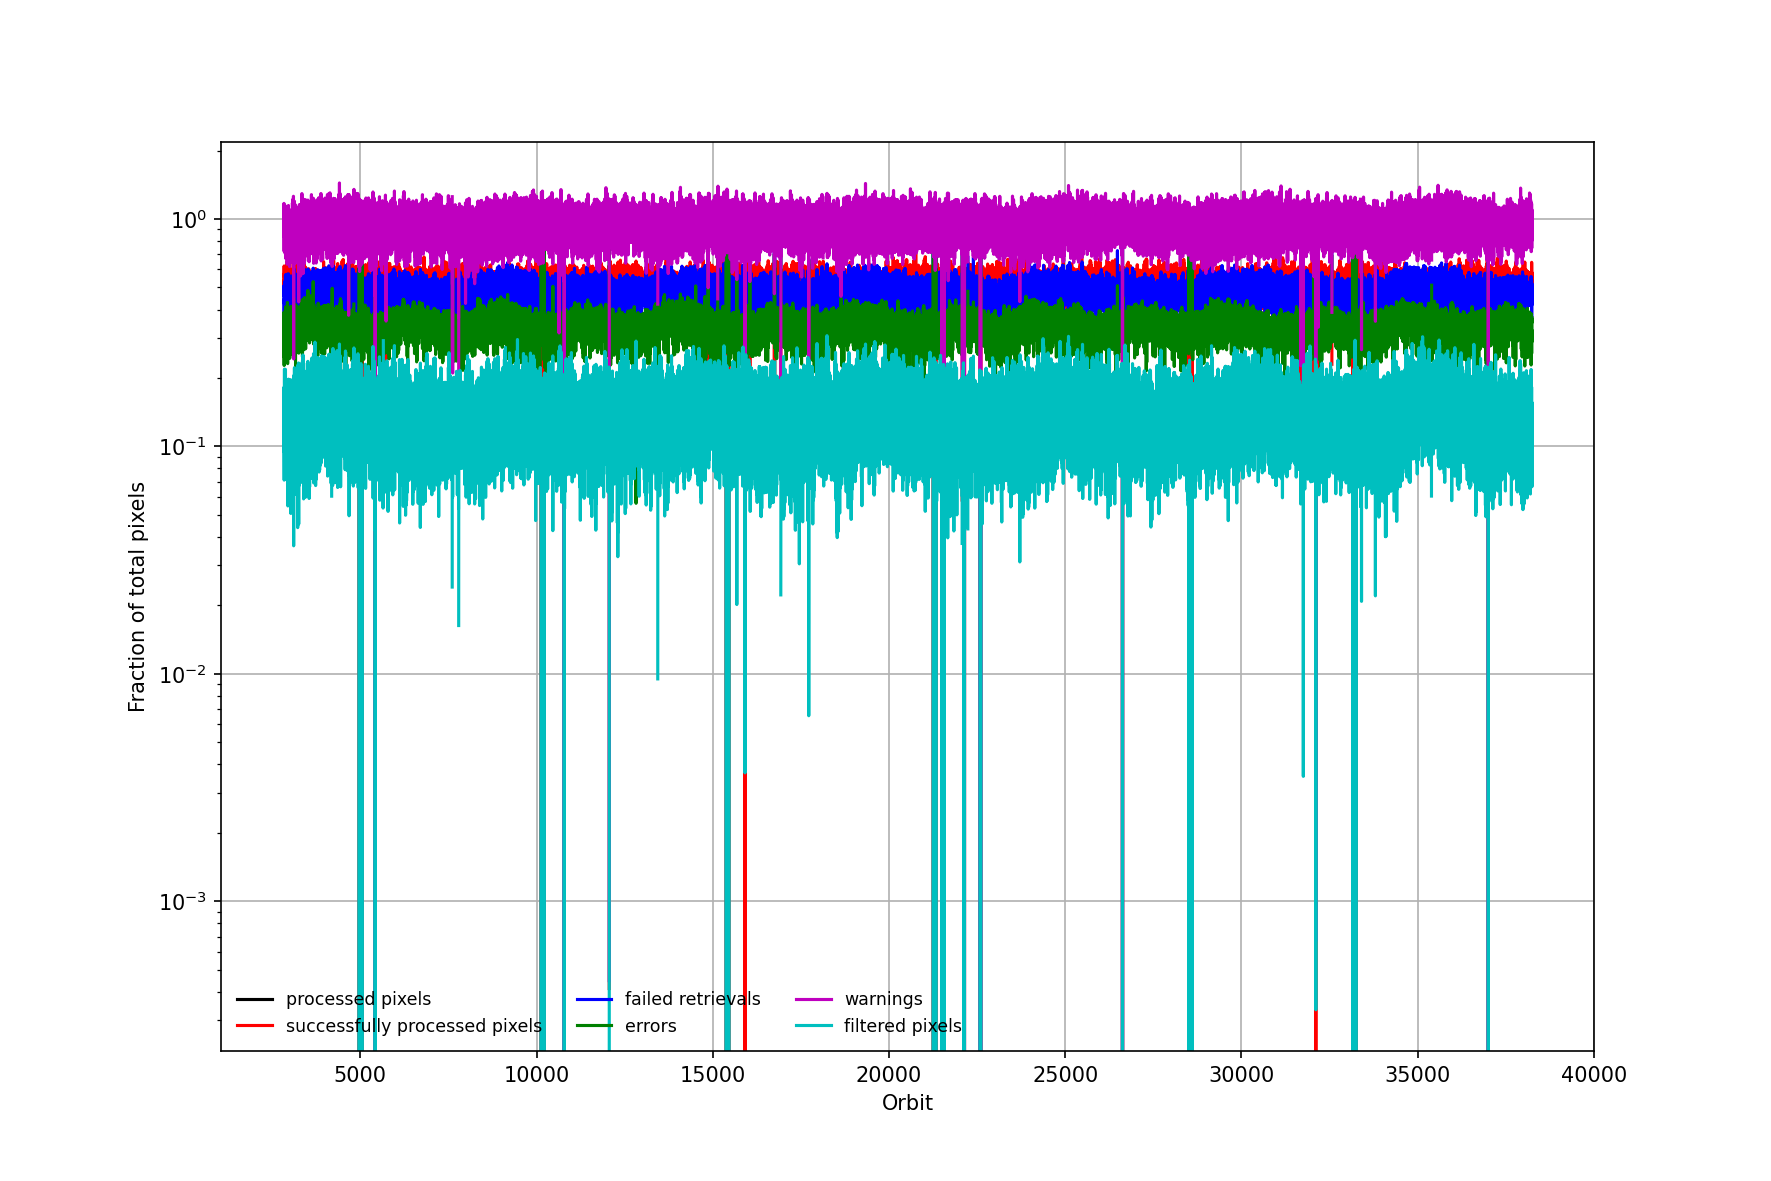Click the 'Orbit' x-axis title

907,1103
